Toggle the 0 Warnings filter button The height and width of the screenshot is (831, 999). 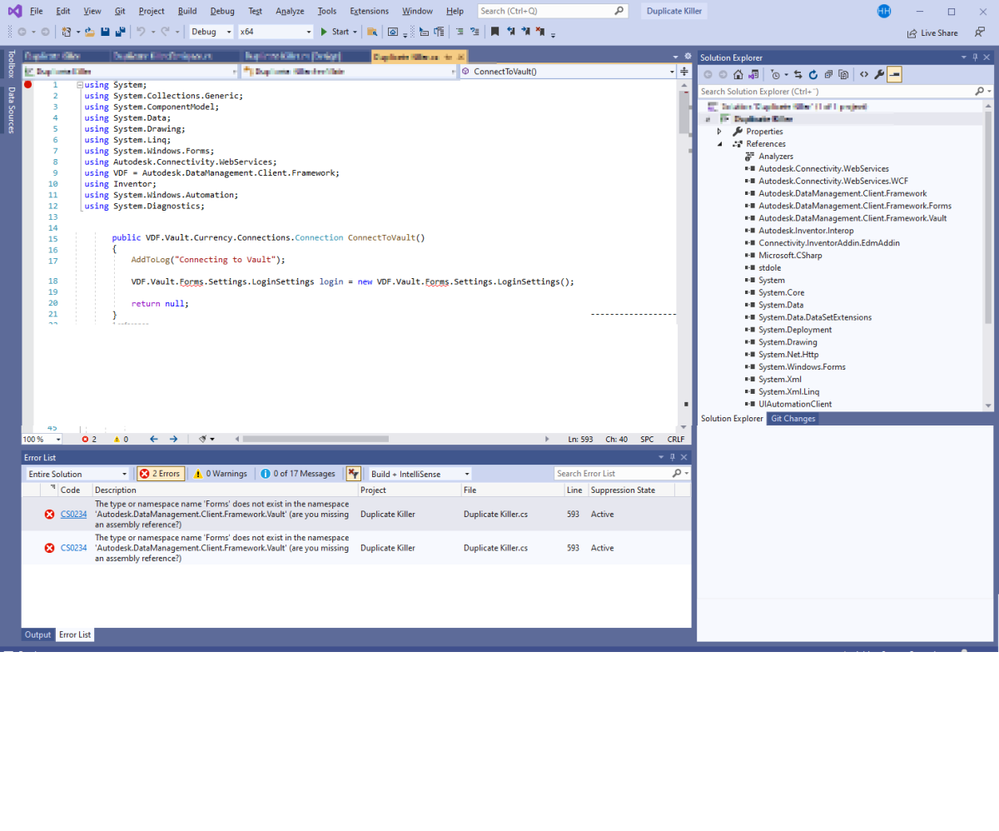220,473
